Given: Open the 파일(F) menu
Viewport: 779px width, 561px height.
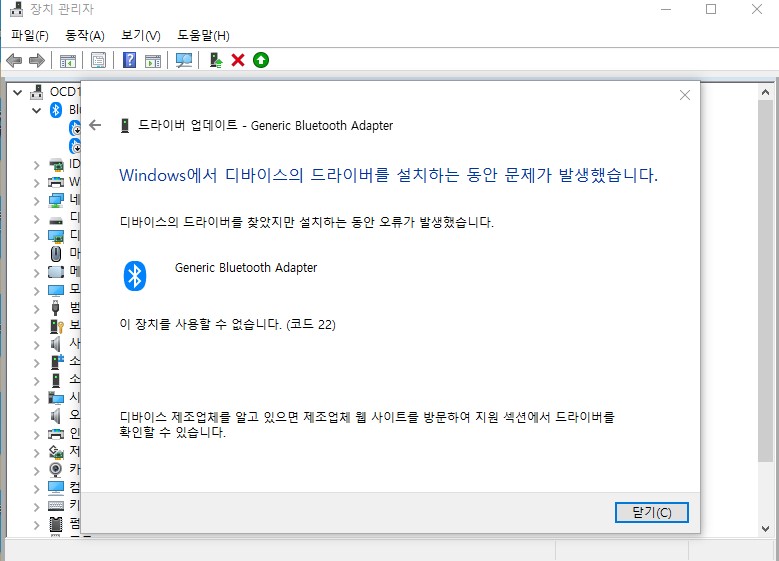Looking at the screenshot, I should point(30,36).
